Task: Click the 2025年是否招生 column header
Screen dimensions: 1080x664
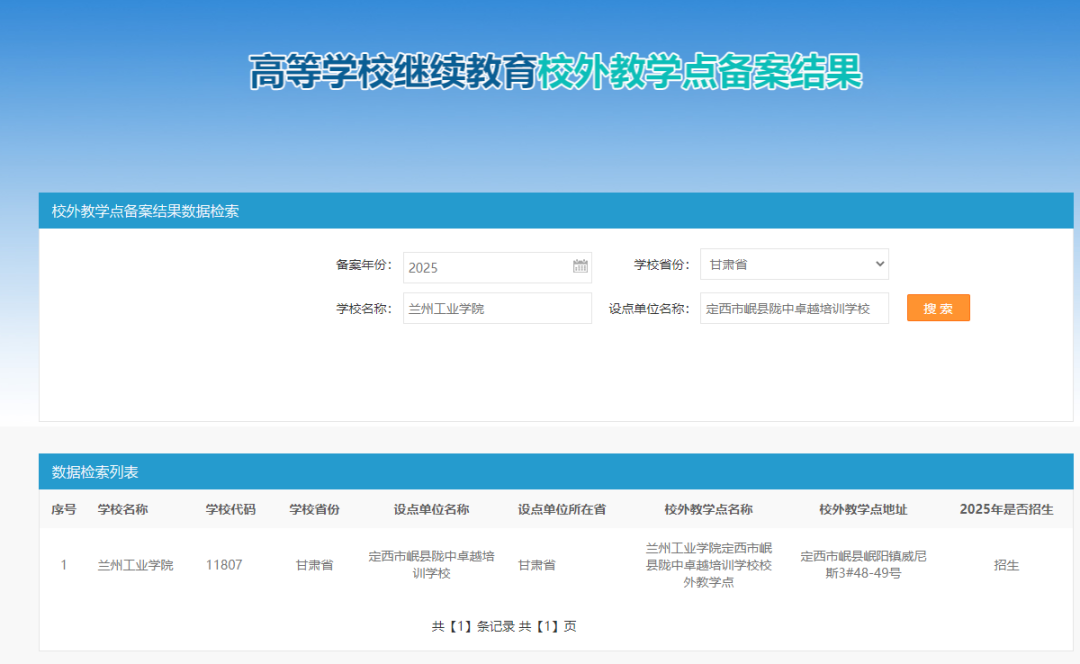Action: 1006,509
